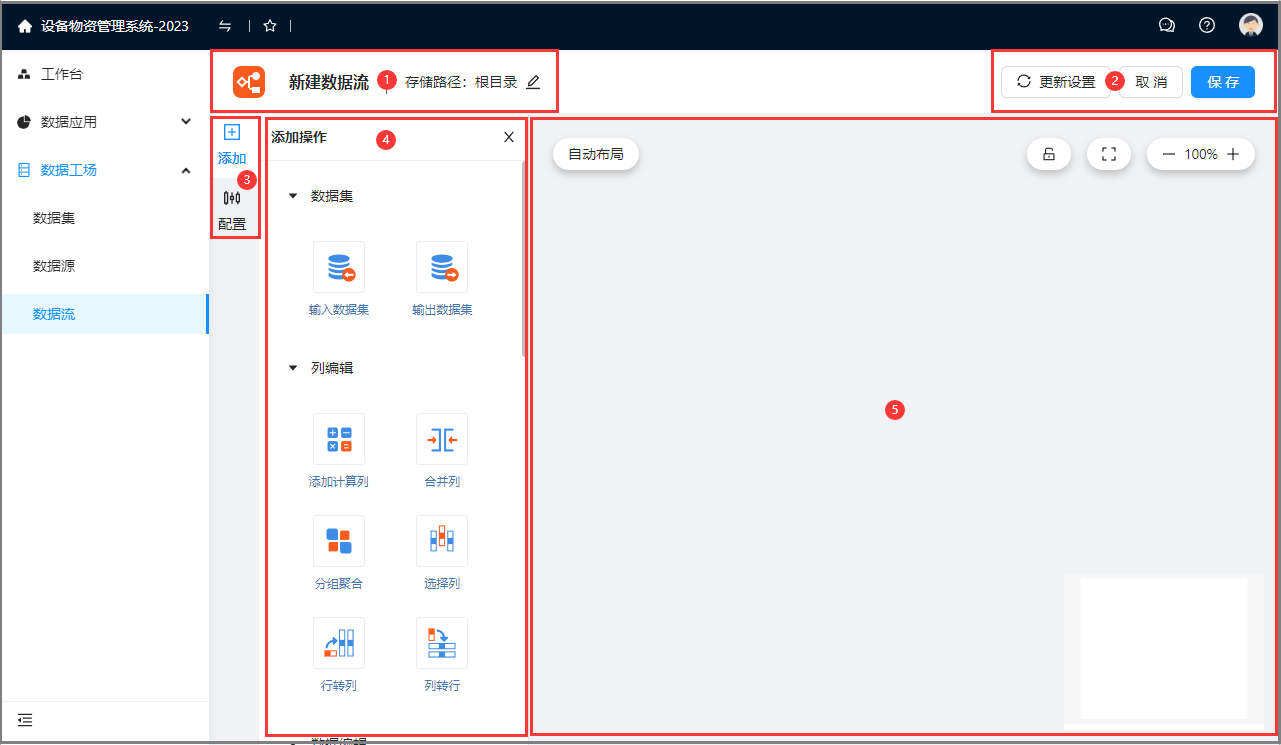This screenshot has width=1281, height=745.
Task: Click the 自动布局 button
Action: coord(596,154)
